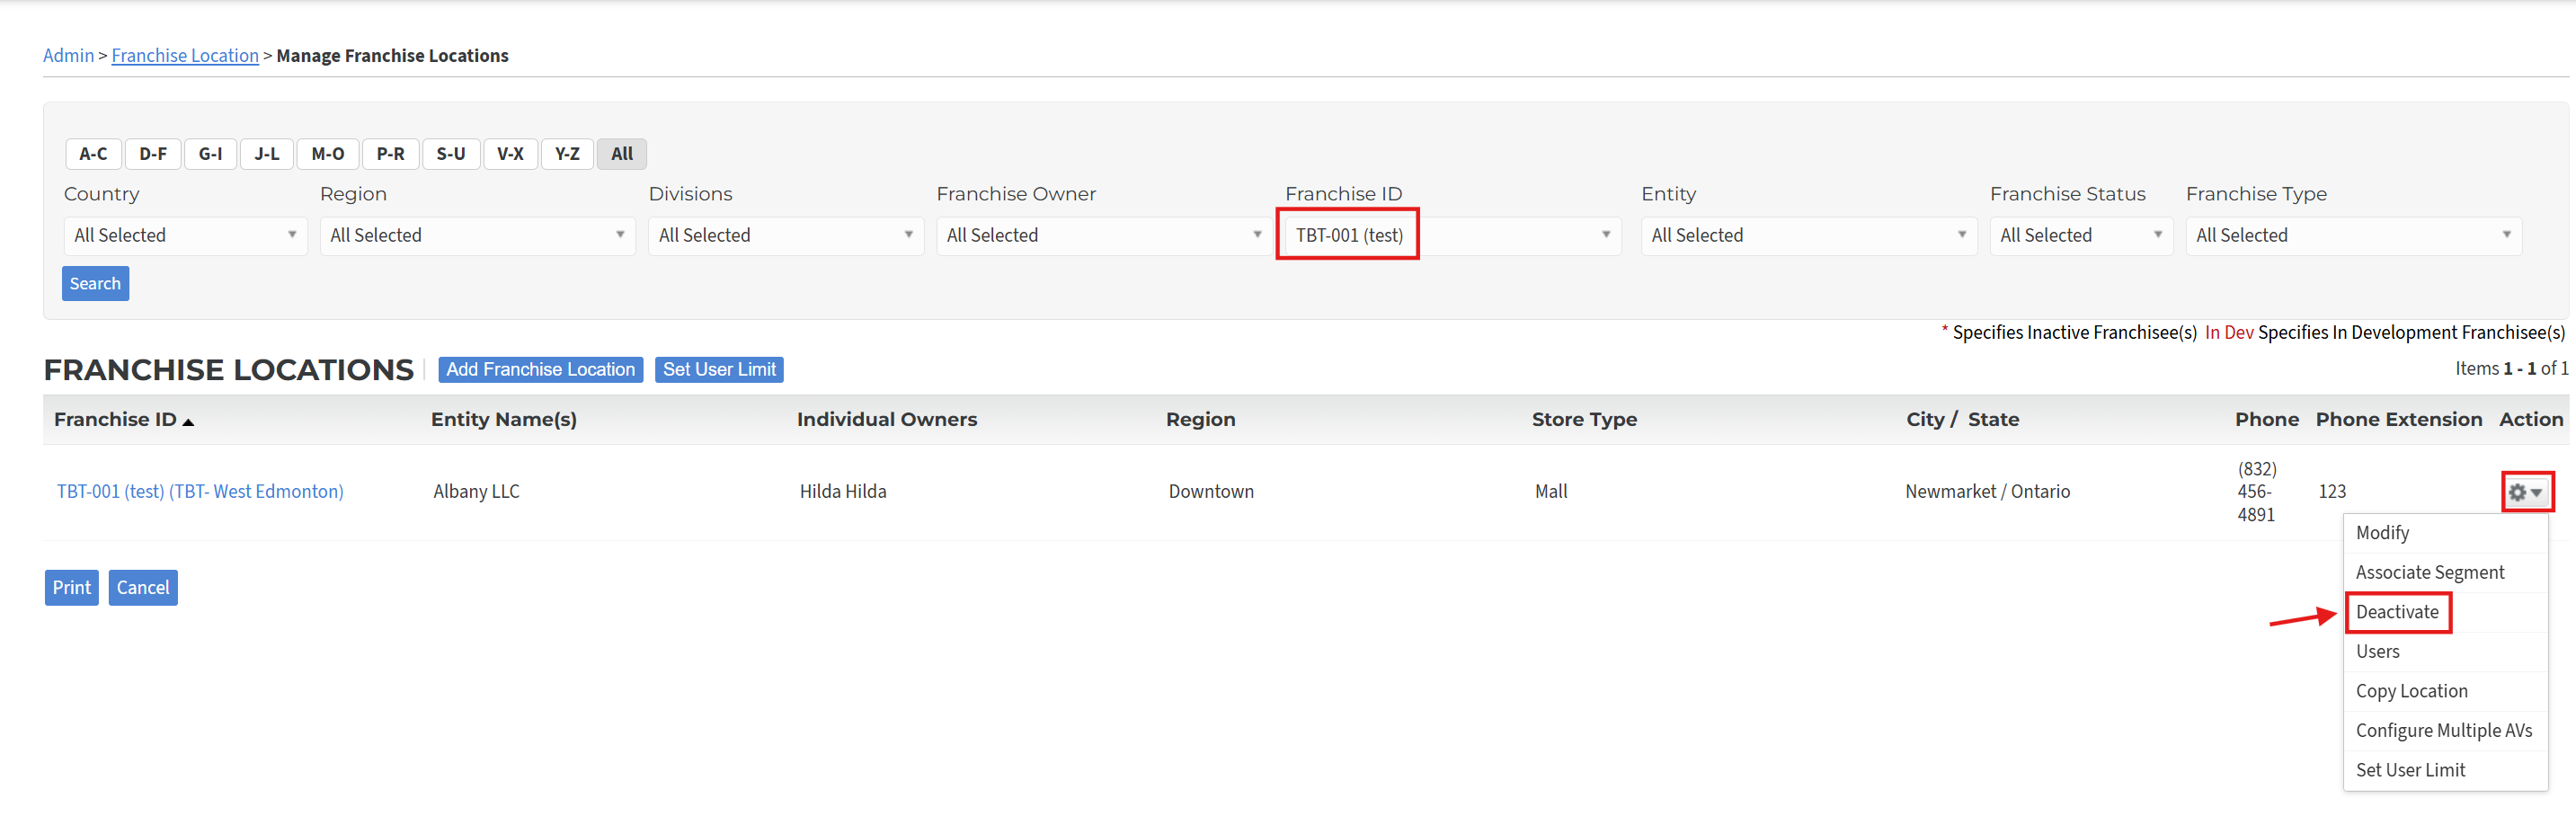This screenshot has width=2576, height=825.
Task: Filter by the Y-Z alphabet tab
Action: (567, 154)
